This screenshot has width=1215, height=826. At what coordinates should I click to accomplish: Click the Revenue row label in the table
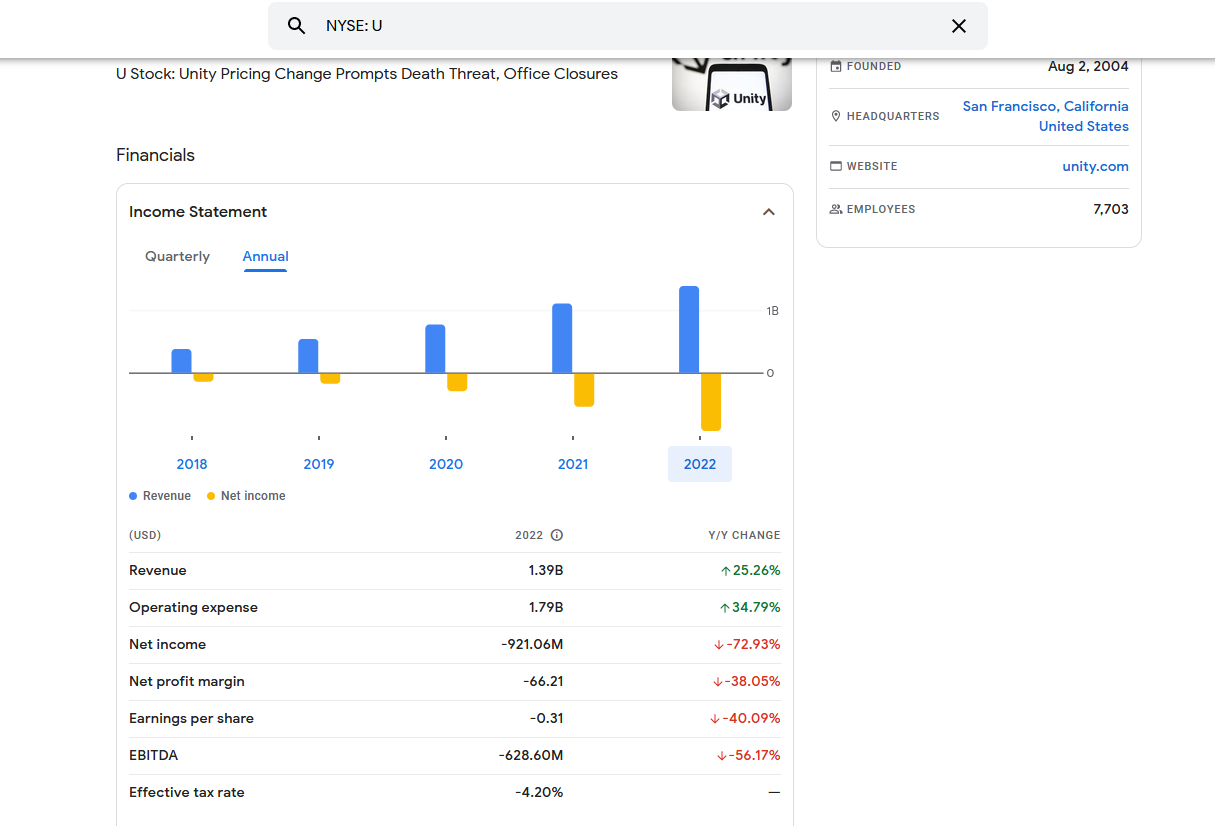[158, 571]
